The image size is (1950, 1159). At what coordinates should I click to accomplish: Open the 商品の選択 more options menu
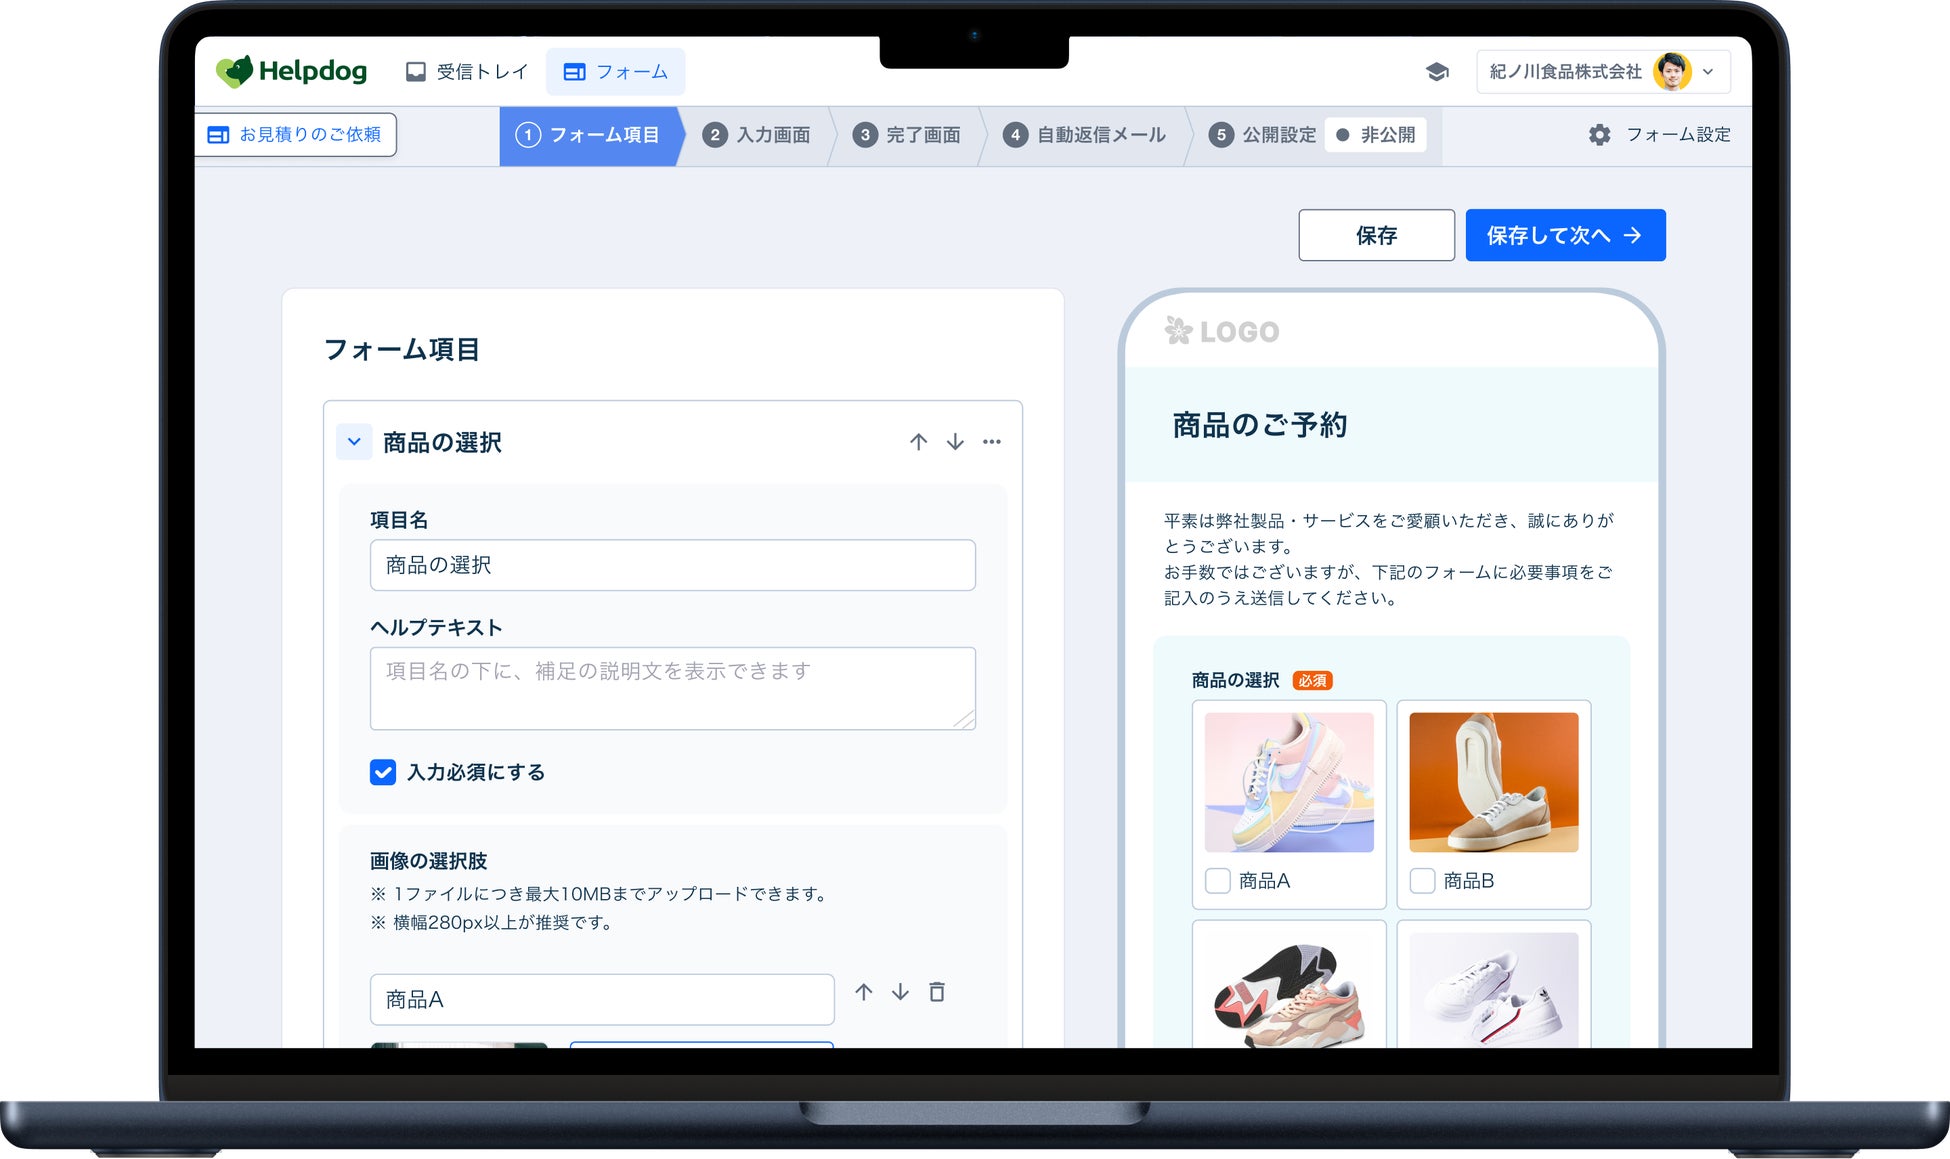(991, 442)
